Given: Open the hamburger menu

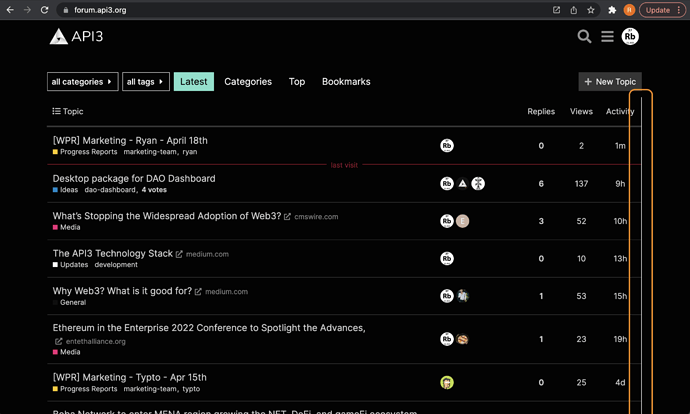Looking at the screenshot, I should tap(607, 36).
